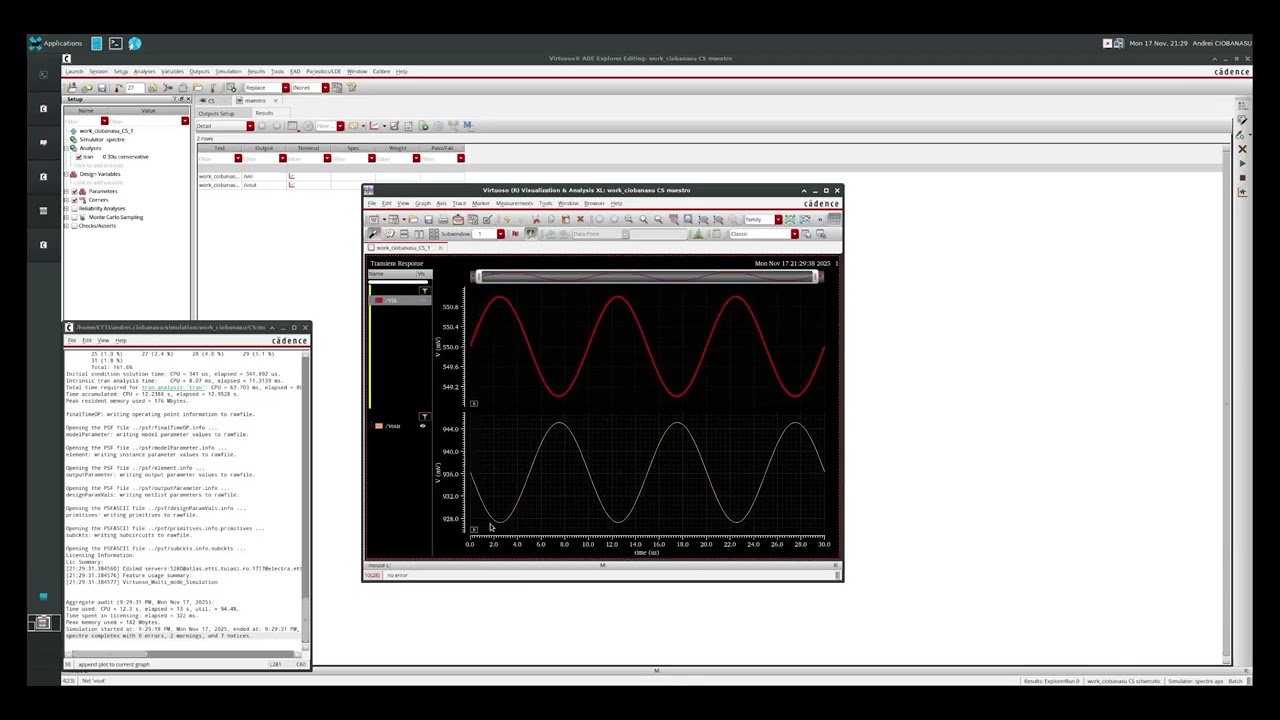Click the cut scissors icon in Visualization toolbar
Image resolution: width=1280 pixels, height=720 pixels.
[x=536, y=220]
